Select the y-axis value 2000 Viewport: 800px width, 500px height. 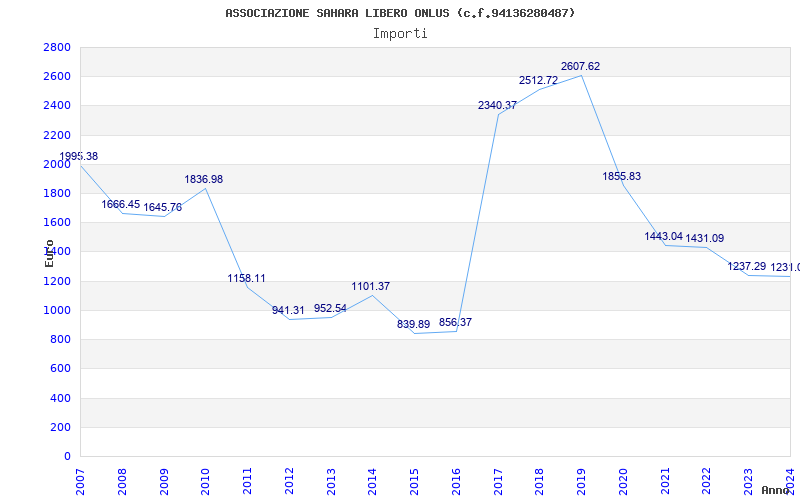click(57, 164)
